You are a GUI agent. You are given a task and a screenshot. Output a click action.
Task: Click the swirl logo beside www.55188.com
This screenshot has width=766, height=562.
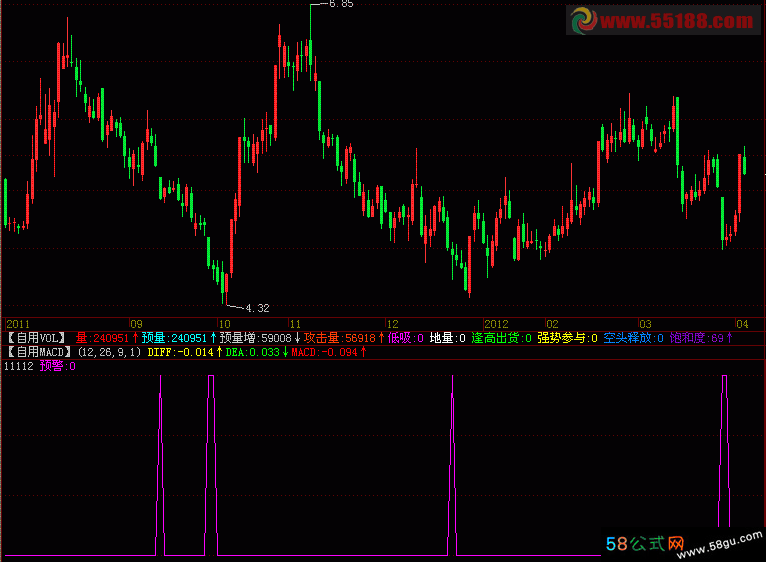pyautogui.click(x=583, y=20)
